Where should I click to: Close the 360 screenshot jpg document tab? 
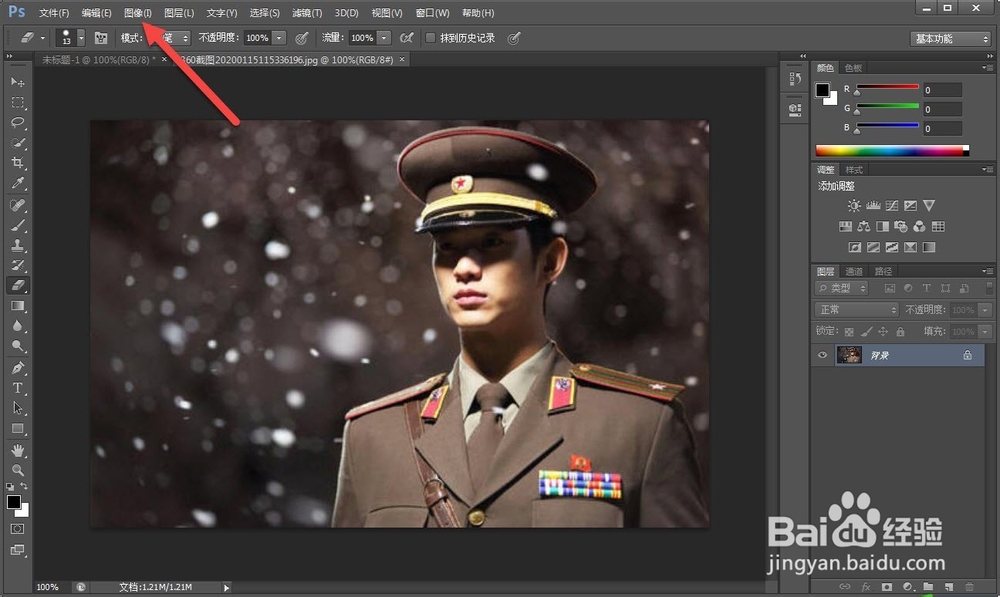(x=402, y=59)
